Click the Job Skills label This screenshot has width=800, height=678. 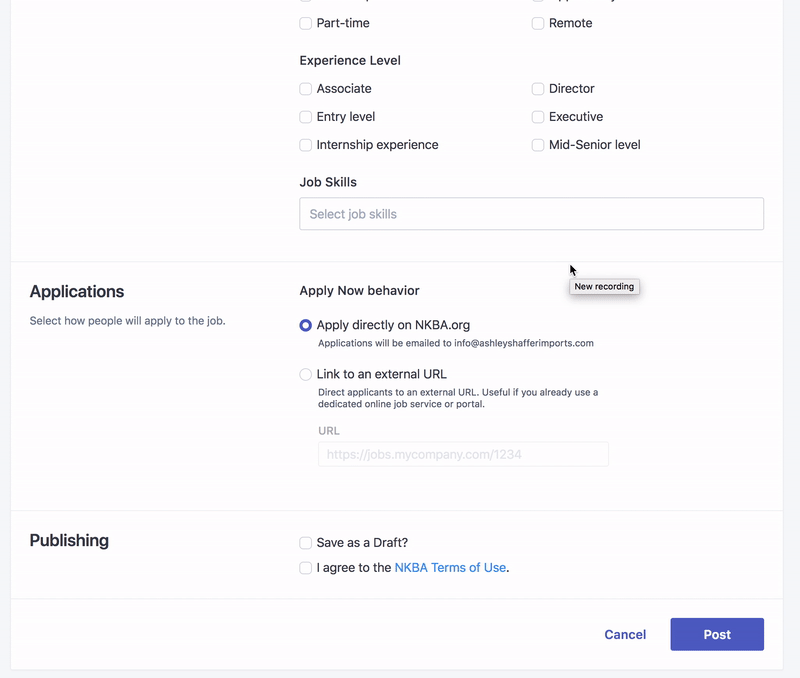tap(328, 182)
